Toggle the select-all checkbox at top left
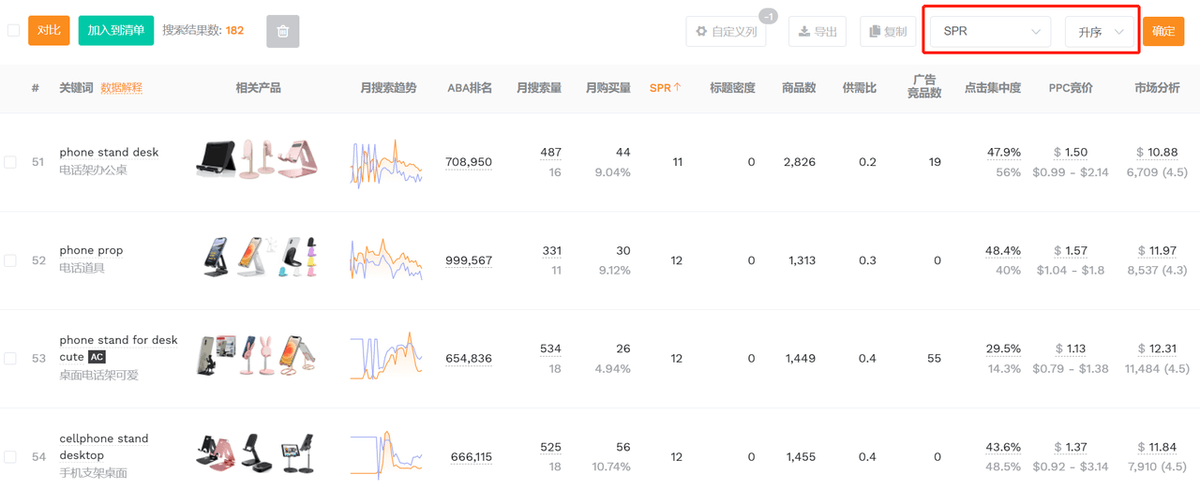Screen dimensions: 1200x504 [x=13, y=30]
